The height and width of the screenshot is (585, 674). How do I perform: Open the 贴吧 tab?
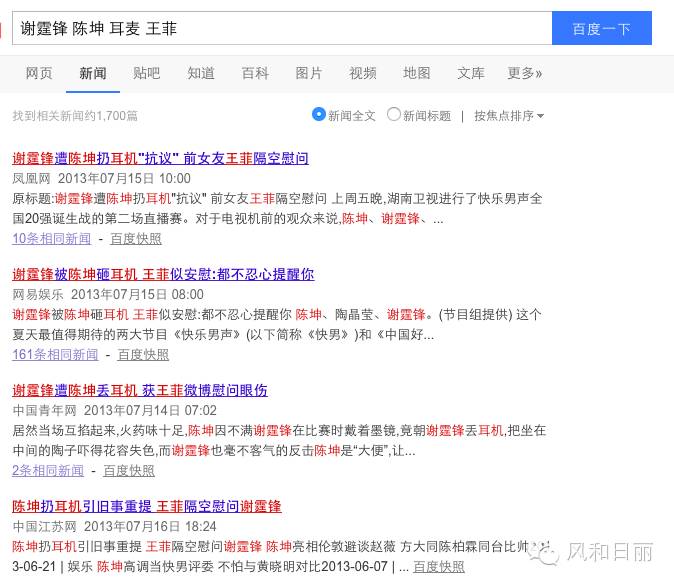pyautogui.click(x=147, y=74)
